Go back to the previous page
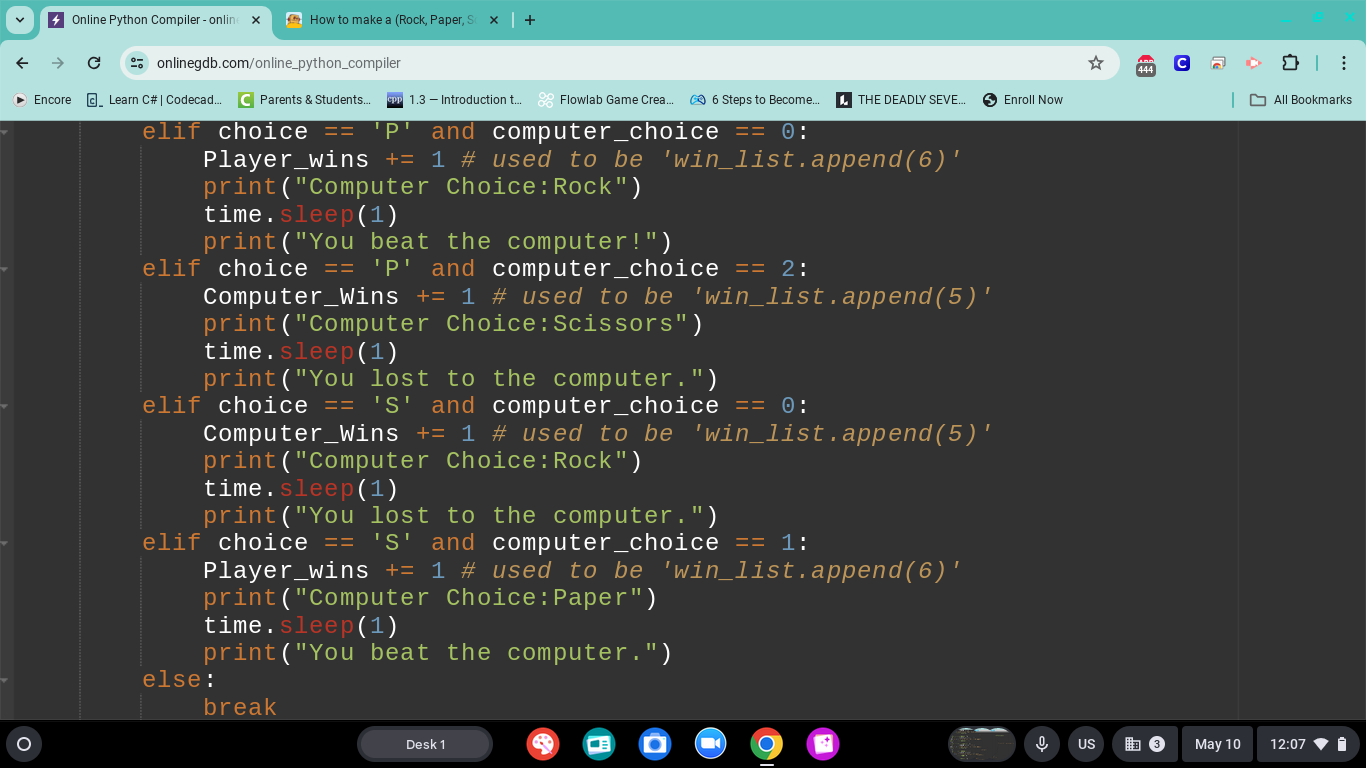The height and width of the screenshot is (768, 1366). click(x=23, y=63)
